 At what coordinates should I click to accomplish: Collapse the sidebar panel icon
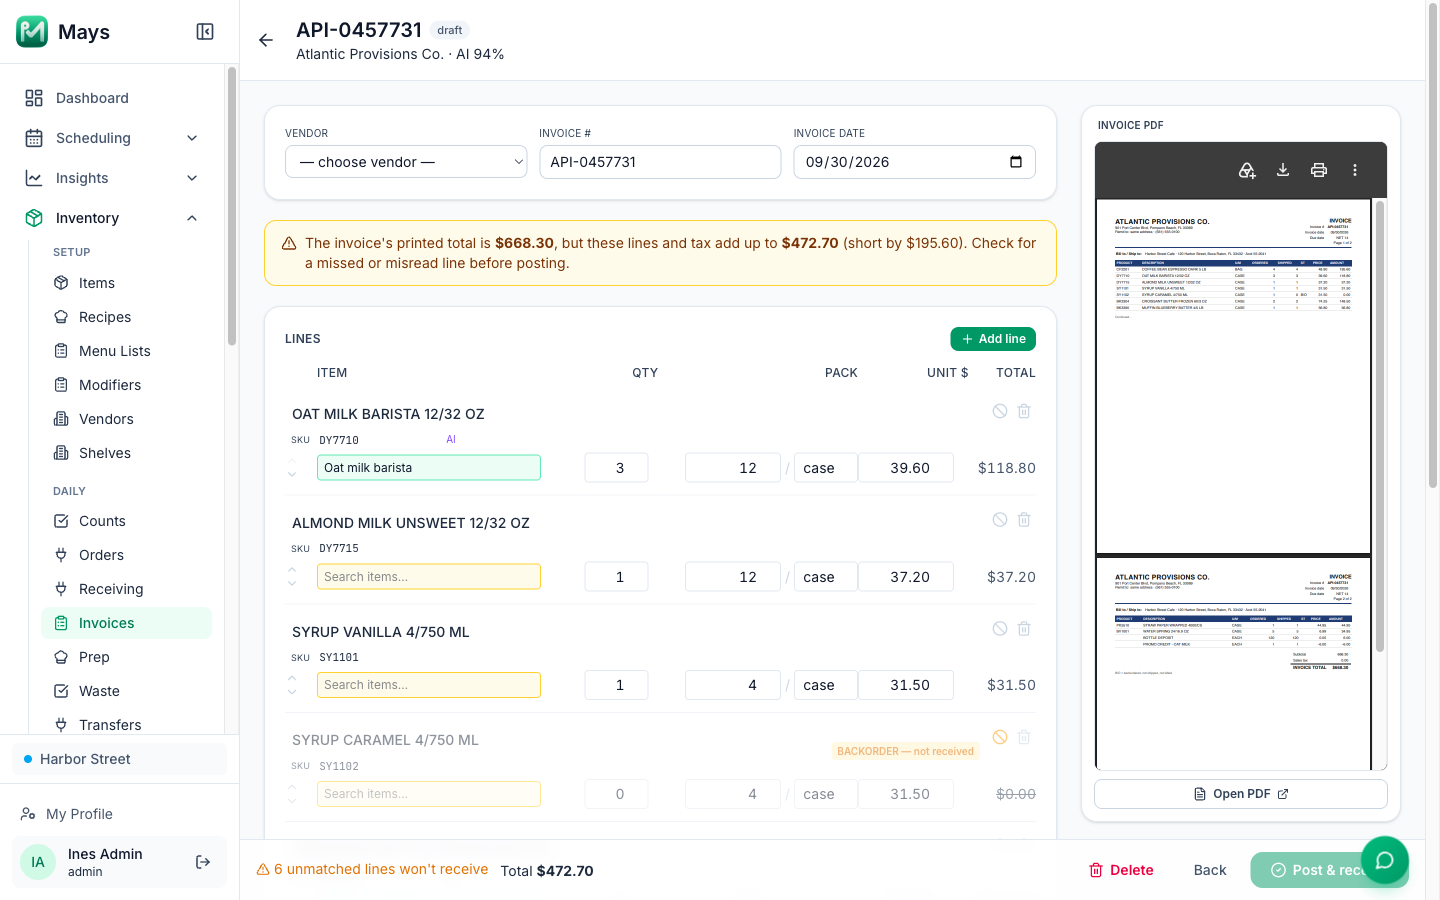205,32
